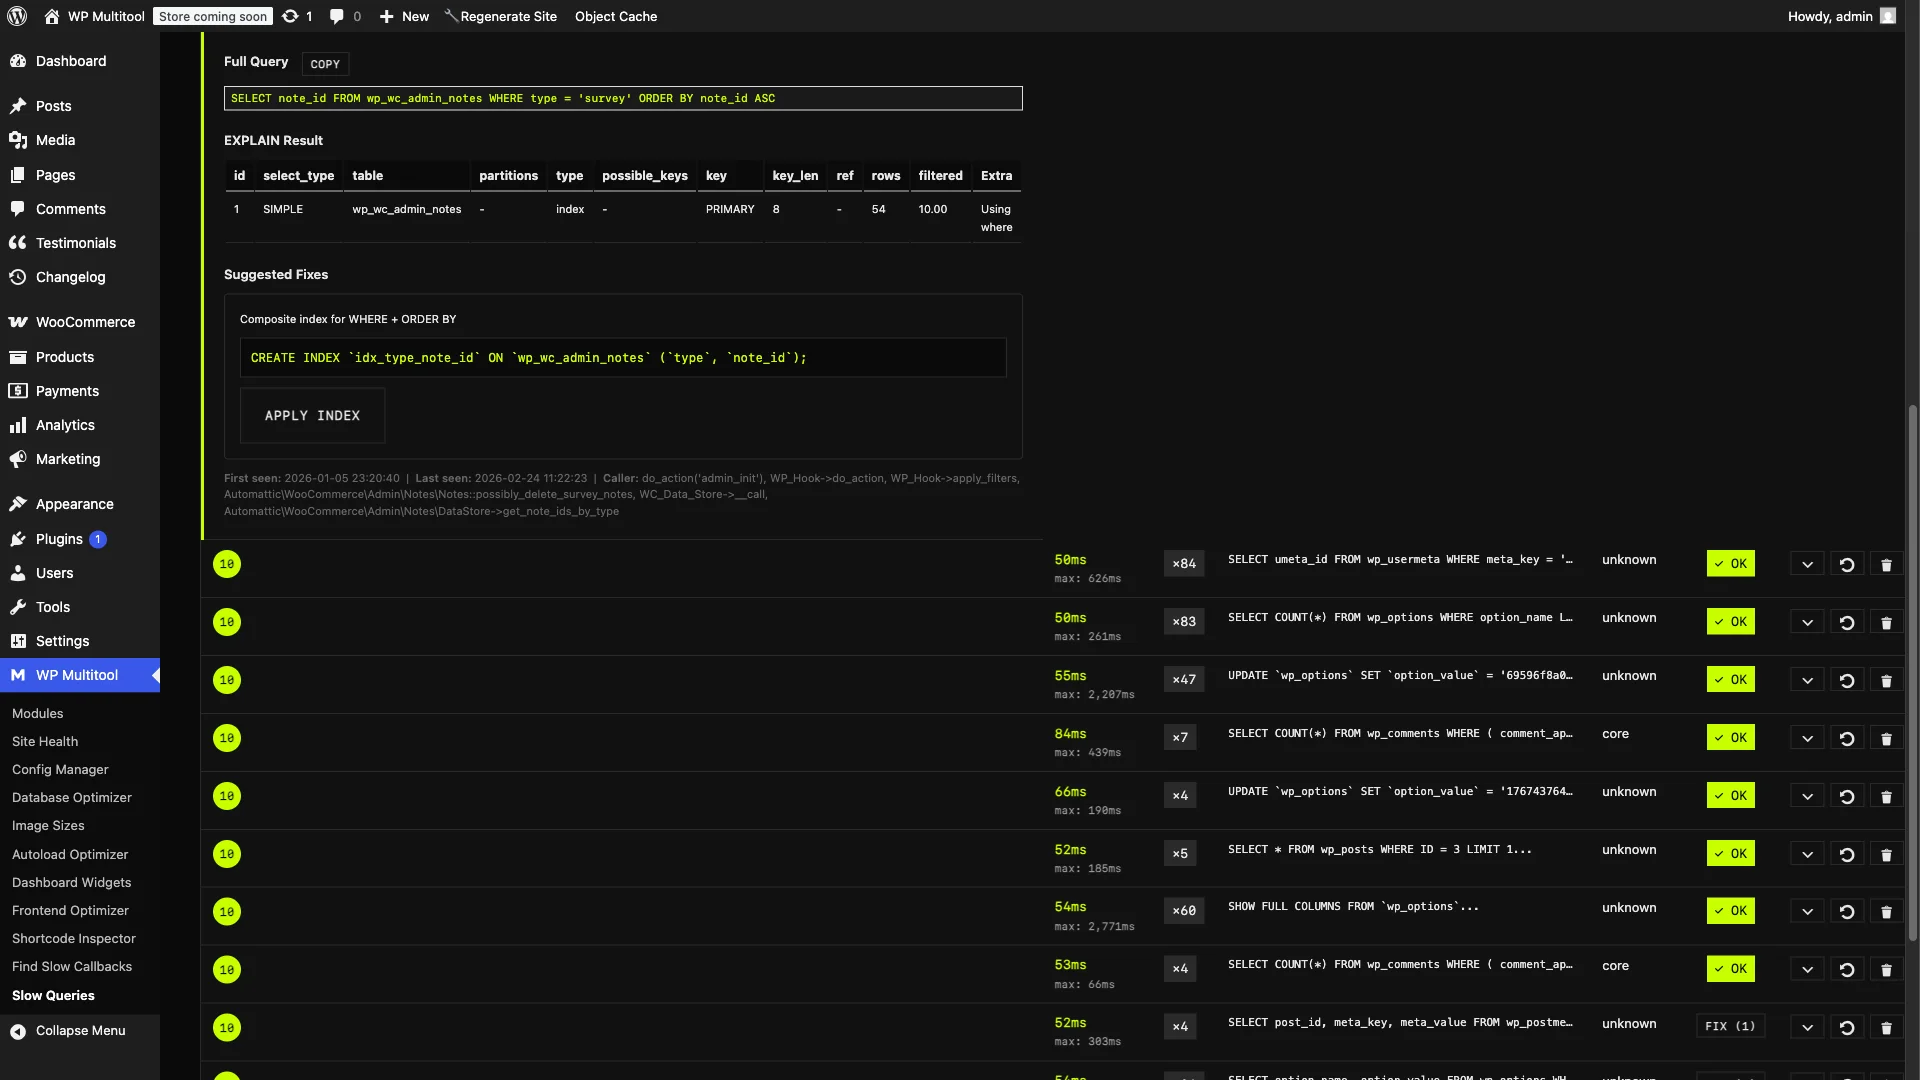
Task: Open the comments bubble in admin bar
Action: coord(337,16)
